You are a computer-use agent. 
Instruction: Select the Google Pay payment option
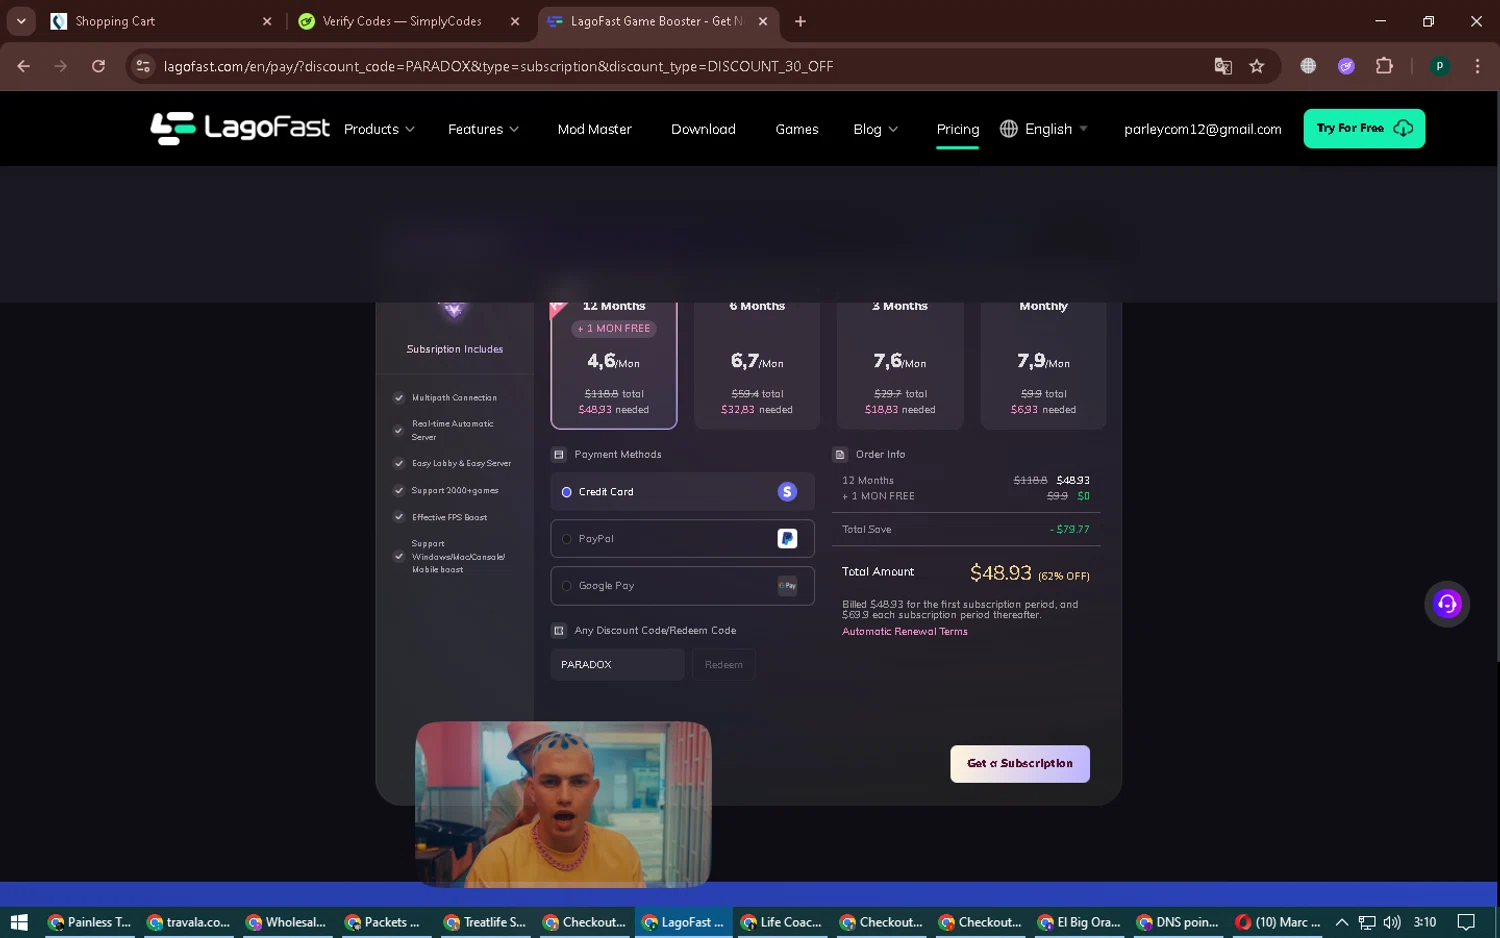coord(682,586)
